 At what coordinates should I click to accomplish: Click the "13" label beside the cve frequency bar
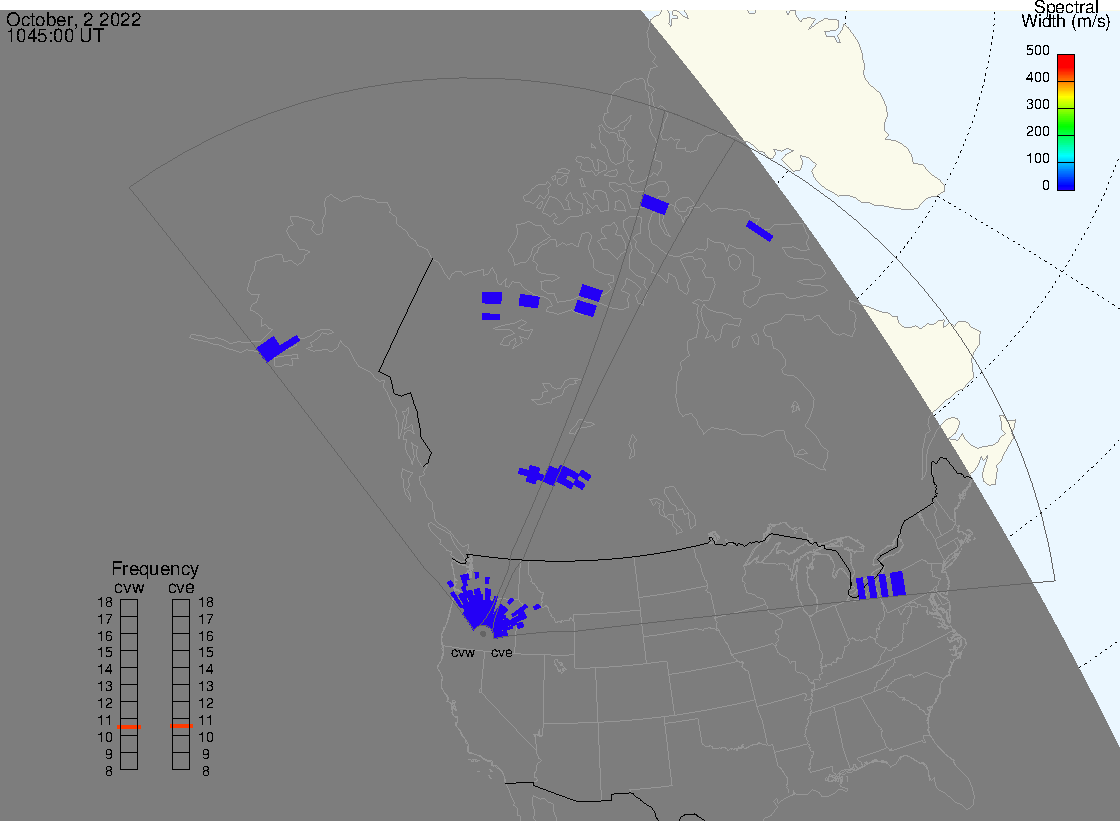206,687
